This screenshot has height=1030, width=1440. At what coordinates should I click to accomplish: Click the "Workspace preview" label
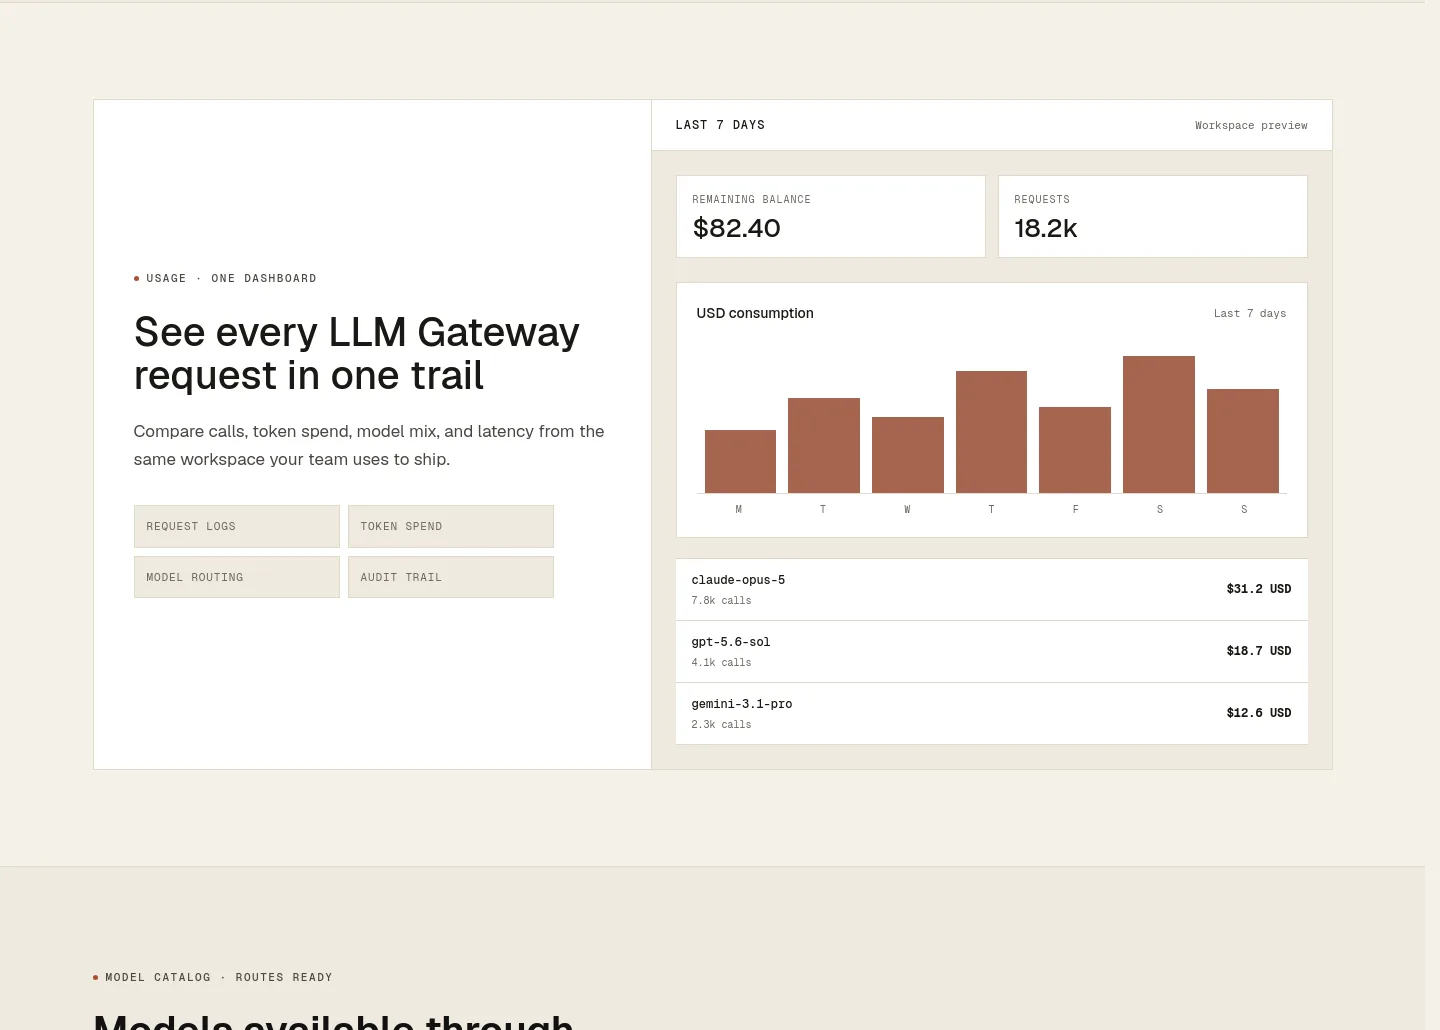[x=1251, y=125]
